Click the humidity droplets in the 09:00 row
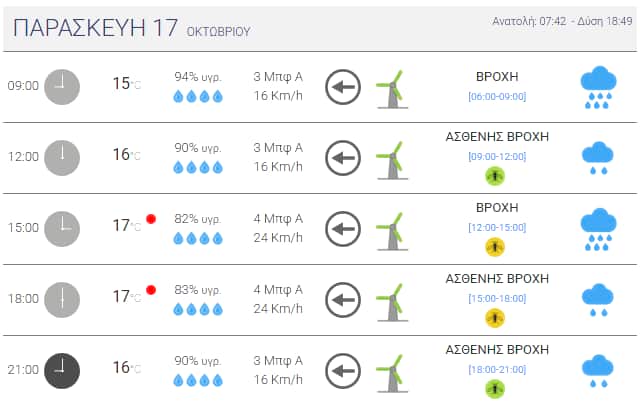This screenshot has width=640, height=403. [198, 97]
